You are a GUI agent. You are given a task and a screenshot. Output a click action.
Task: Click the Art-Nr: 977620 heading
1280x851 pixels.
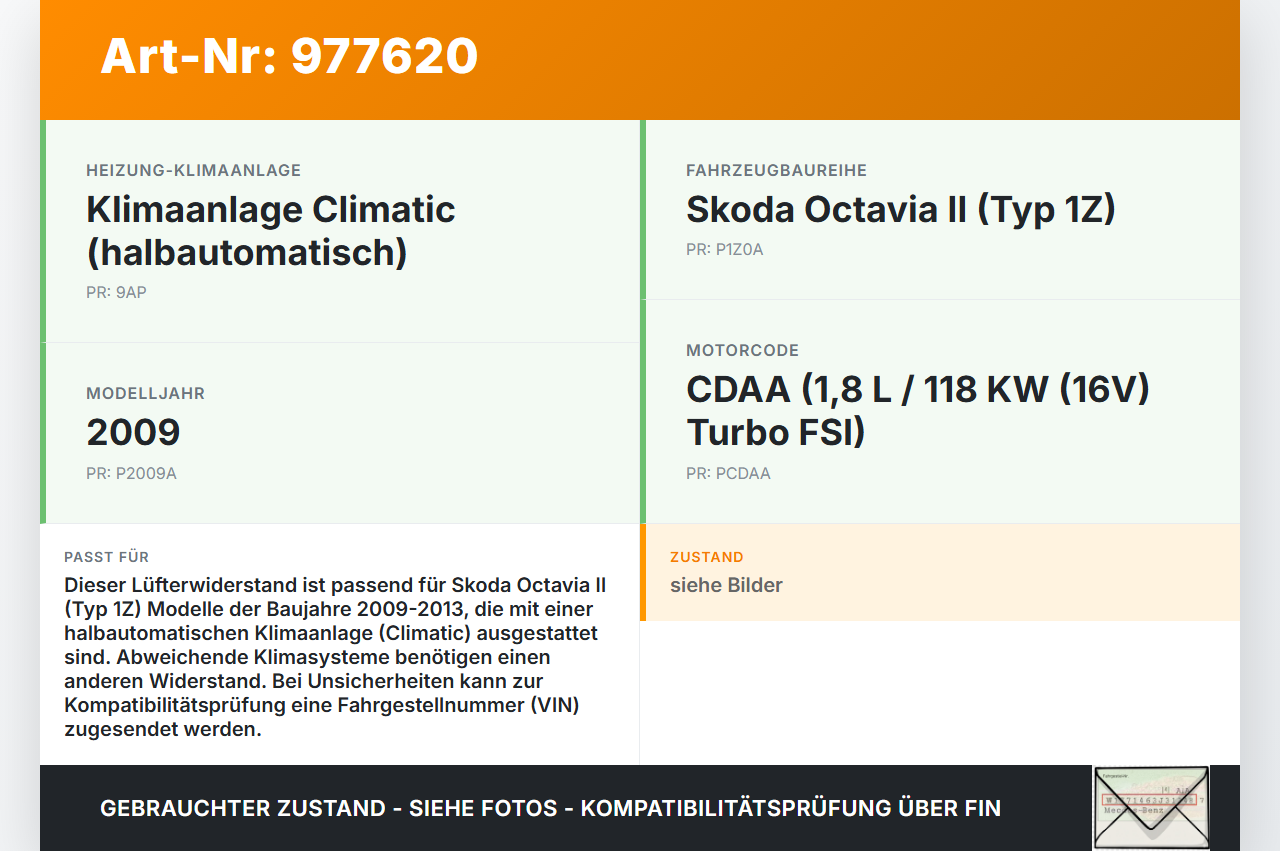[289, 56]
